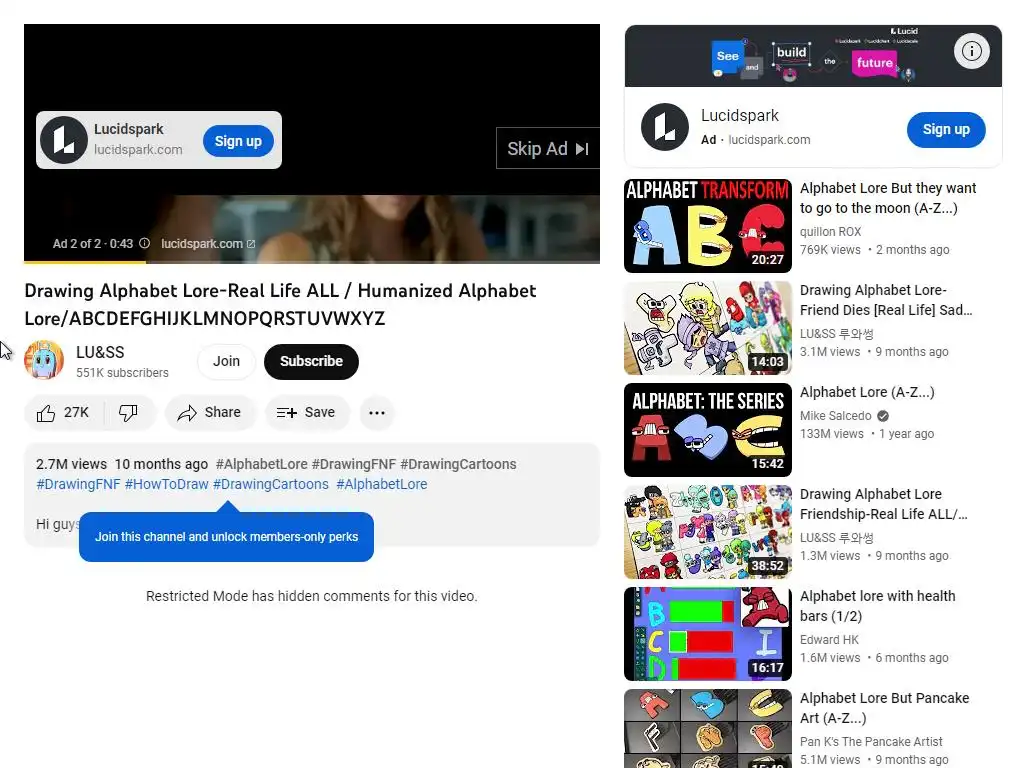Click Sign up in the sidebar Lucidspark ad

tap(946, 129)
